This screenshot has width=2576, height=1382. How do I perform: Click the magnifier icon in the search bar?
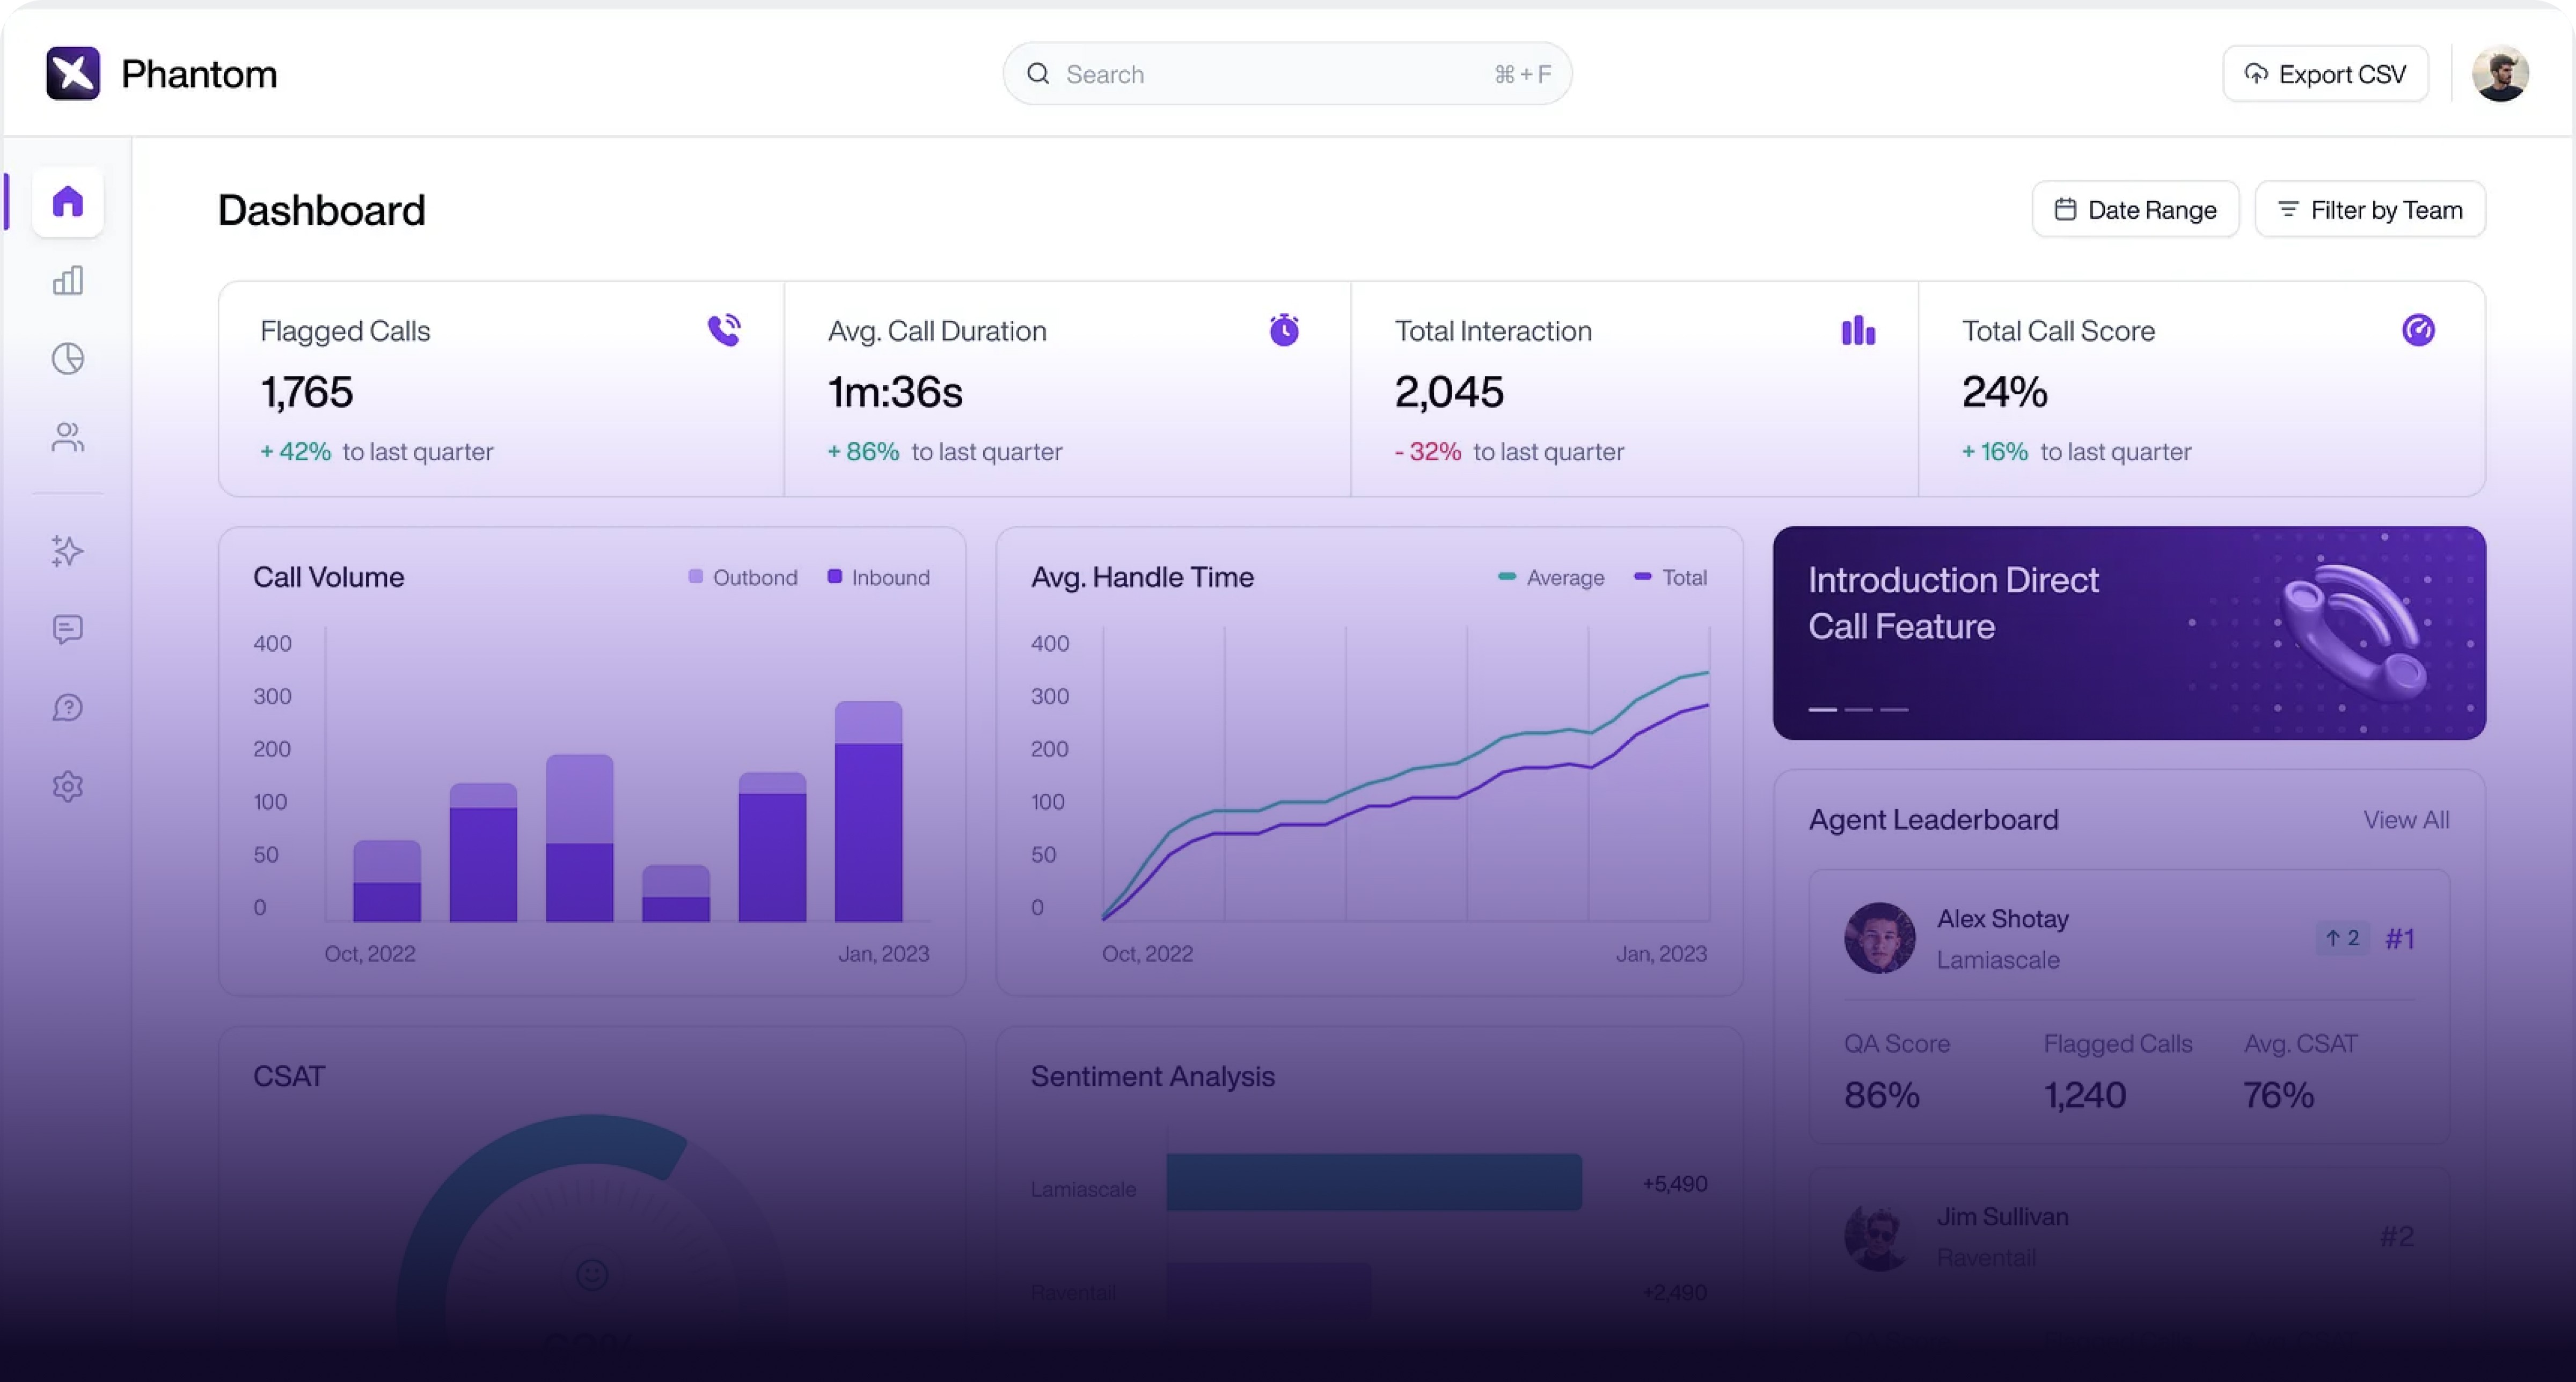click(x=1038, y=74)
